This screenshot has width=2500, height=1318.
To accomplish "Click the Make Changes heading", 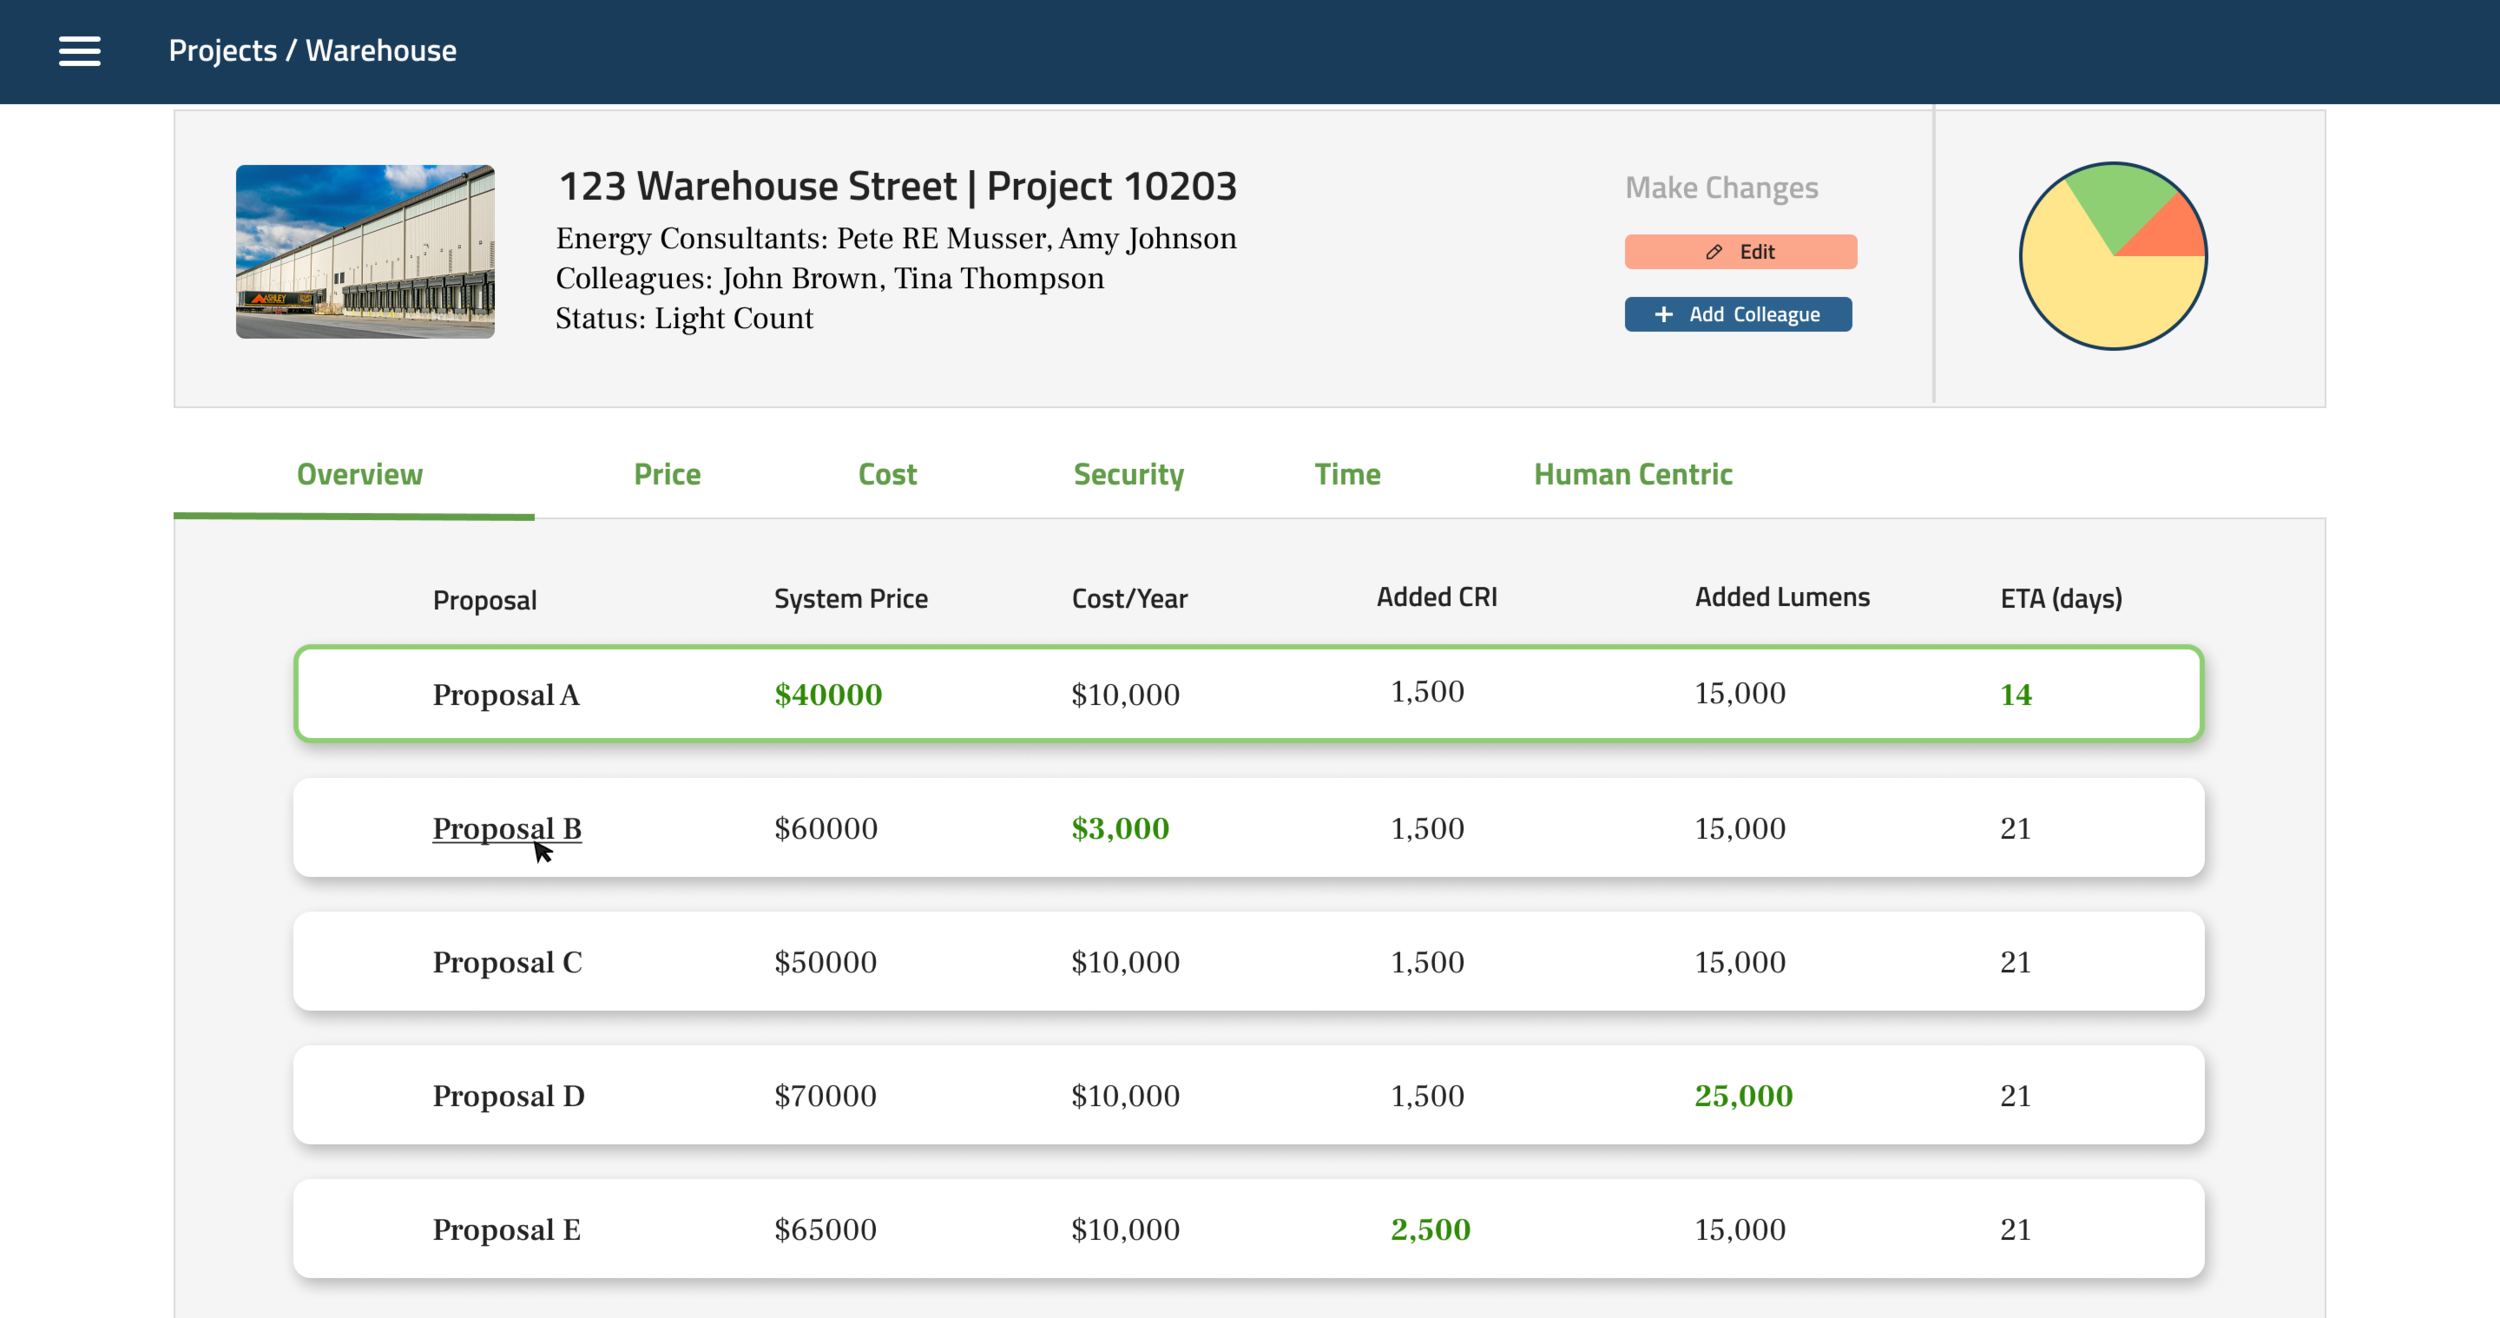I will 1721,188.
